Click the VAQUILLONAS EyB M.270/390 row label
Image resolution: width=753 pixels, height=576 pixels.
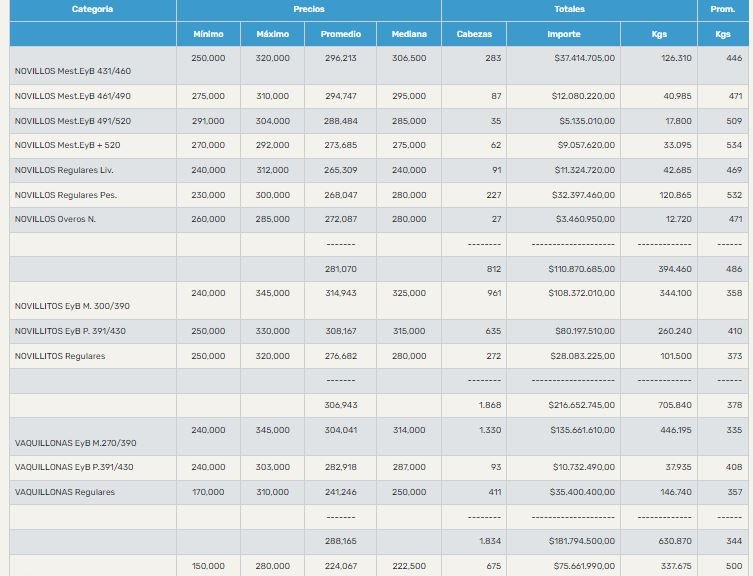[76, 442]
